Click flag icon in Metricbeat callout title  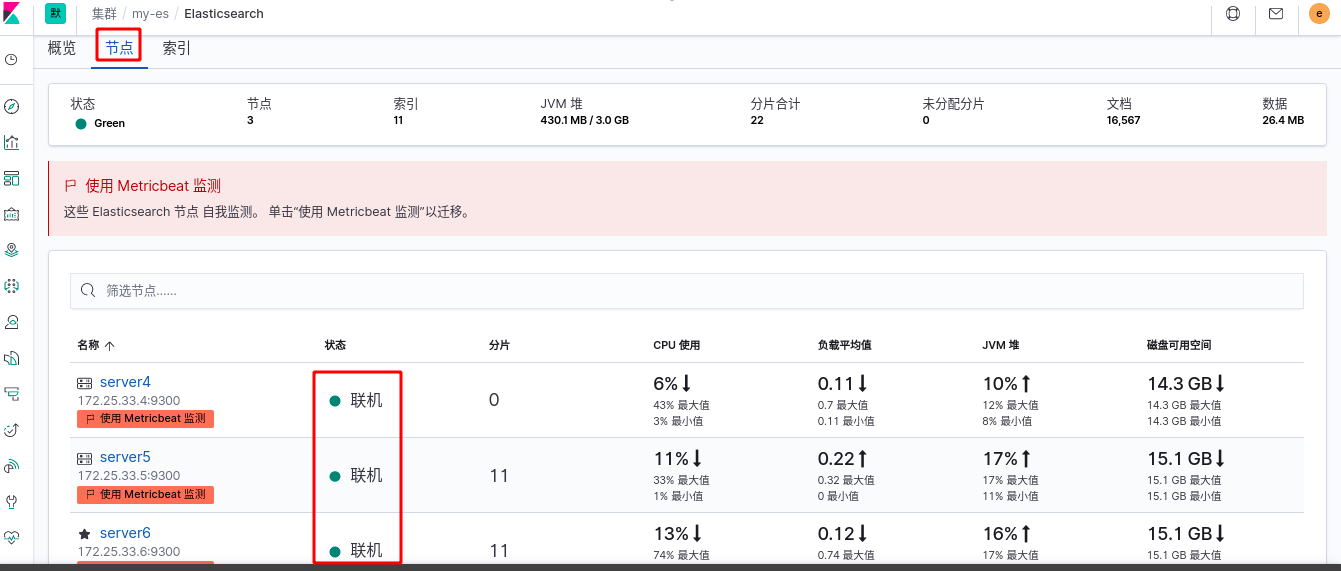(70, 186)
